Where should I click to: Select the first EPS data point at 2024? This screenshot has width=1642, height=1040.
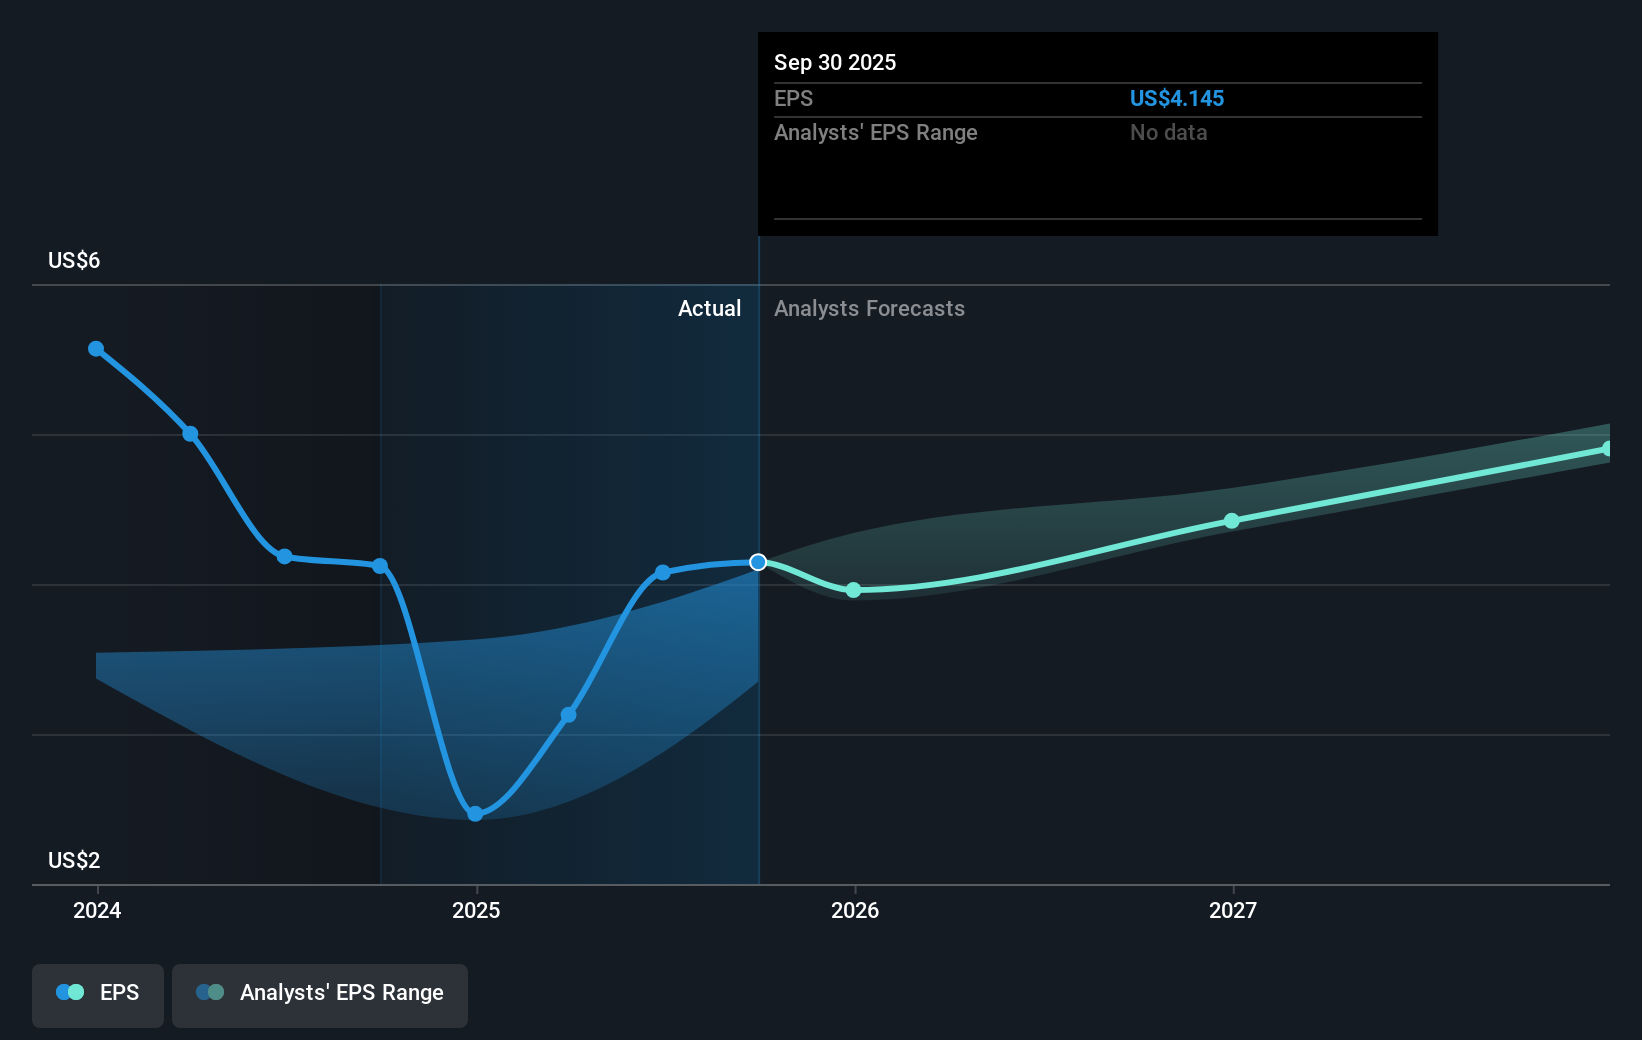pyautogui.click(x=96, y=349)
